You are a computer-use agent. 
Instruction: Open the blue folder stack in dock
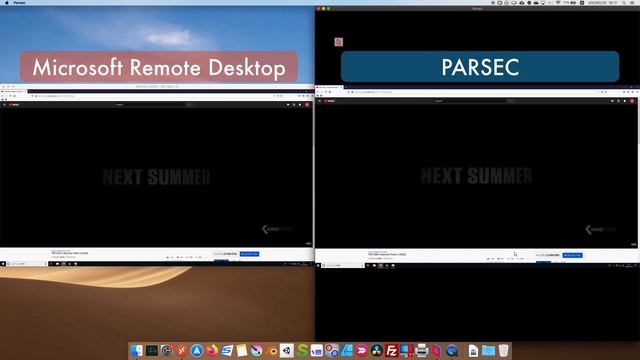coord(488,350)
